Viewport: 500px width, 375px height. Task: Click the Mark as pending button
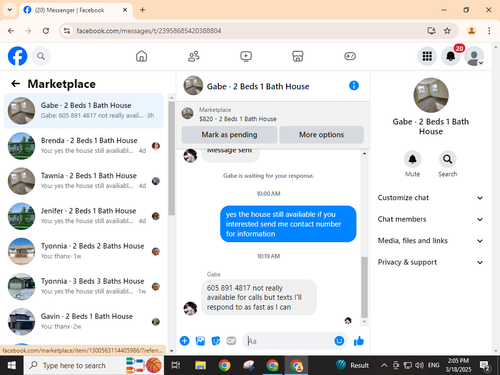pyautogui.click(x=229, y=135)
